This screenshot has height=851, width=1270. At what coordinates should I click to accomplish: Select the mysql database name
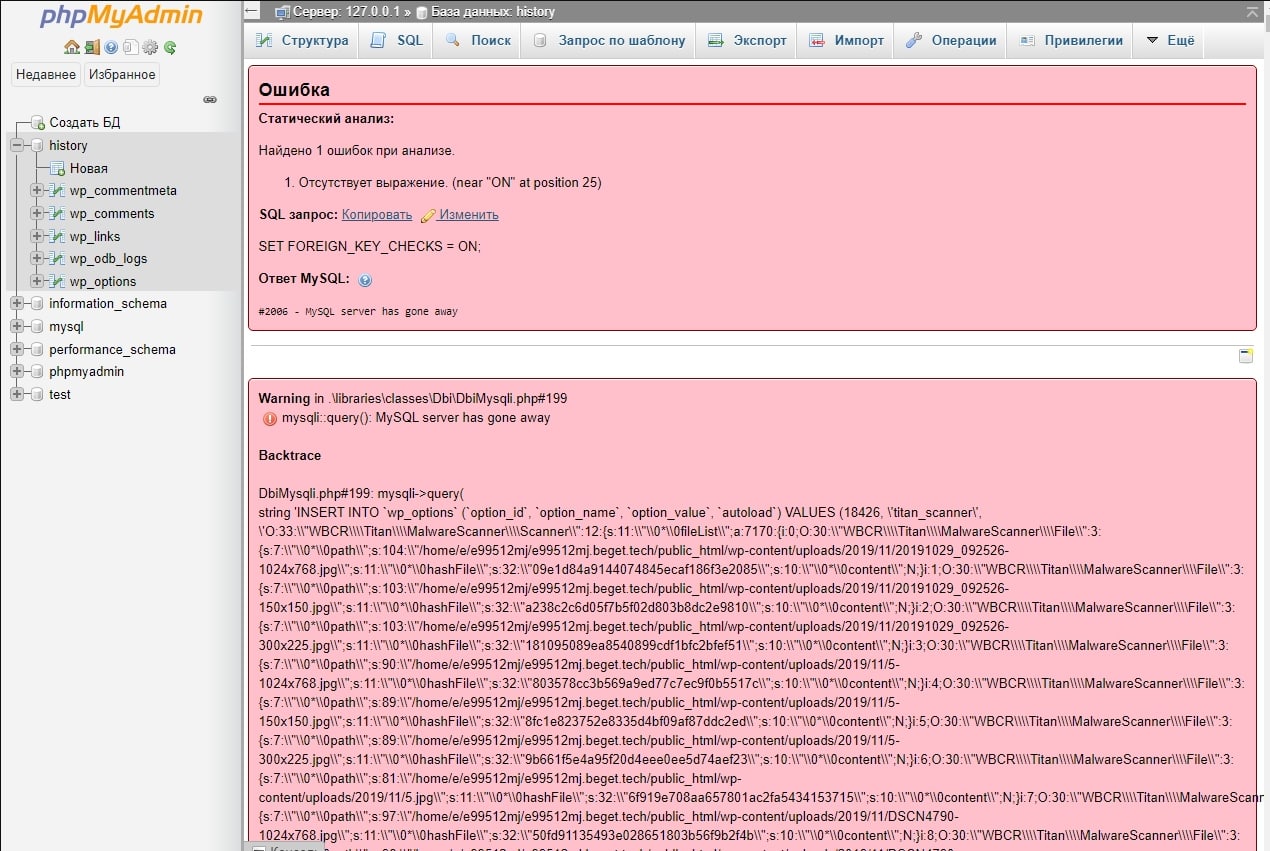[67, 326]
